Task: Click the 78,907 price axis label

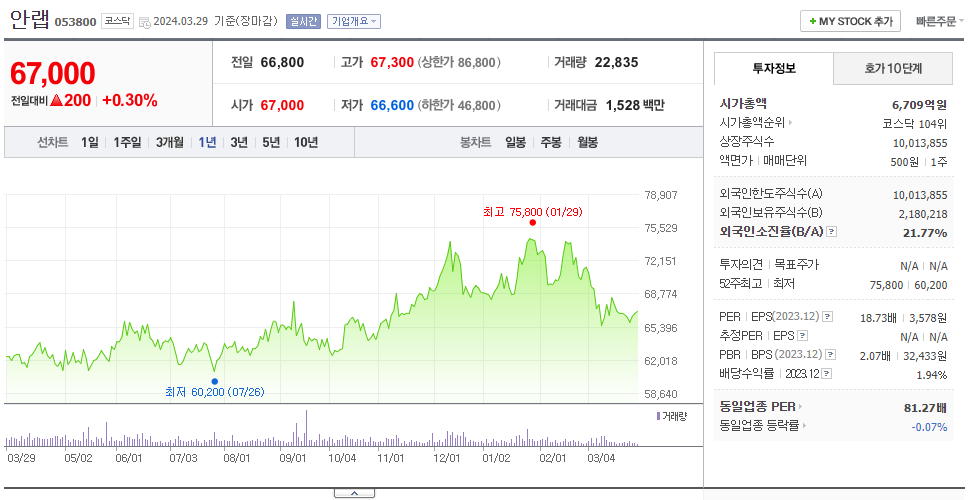Action: 661,195
